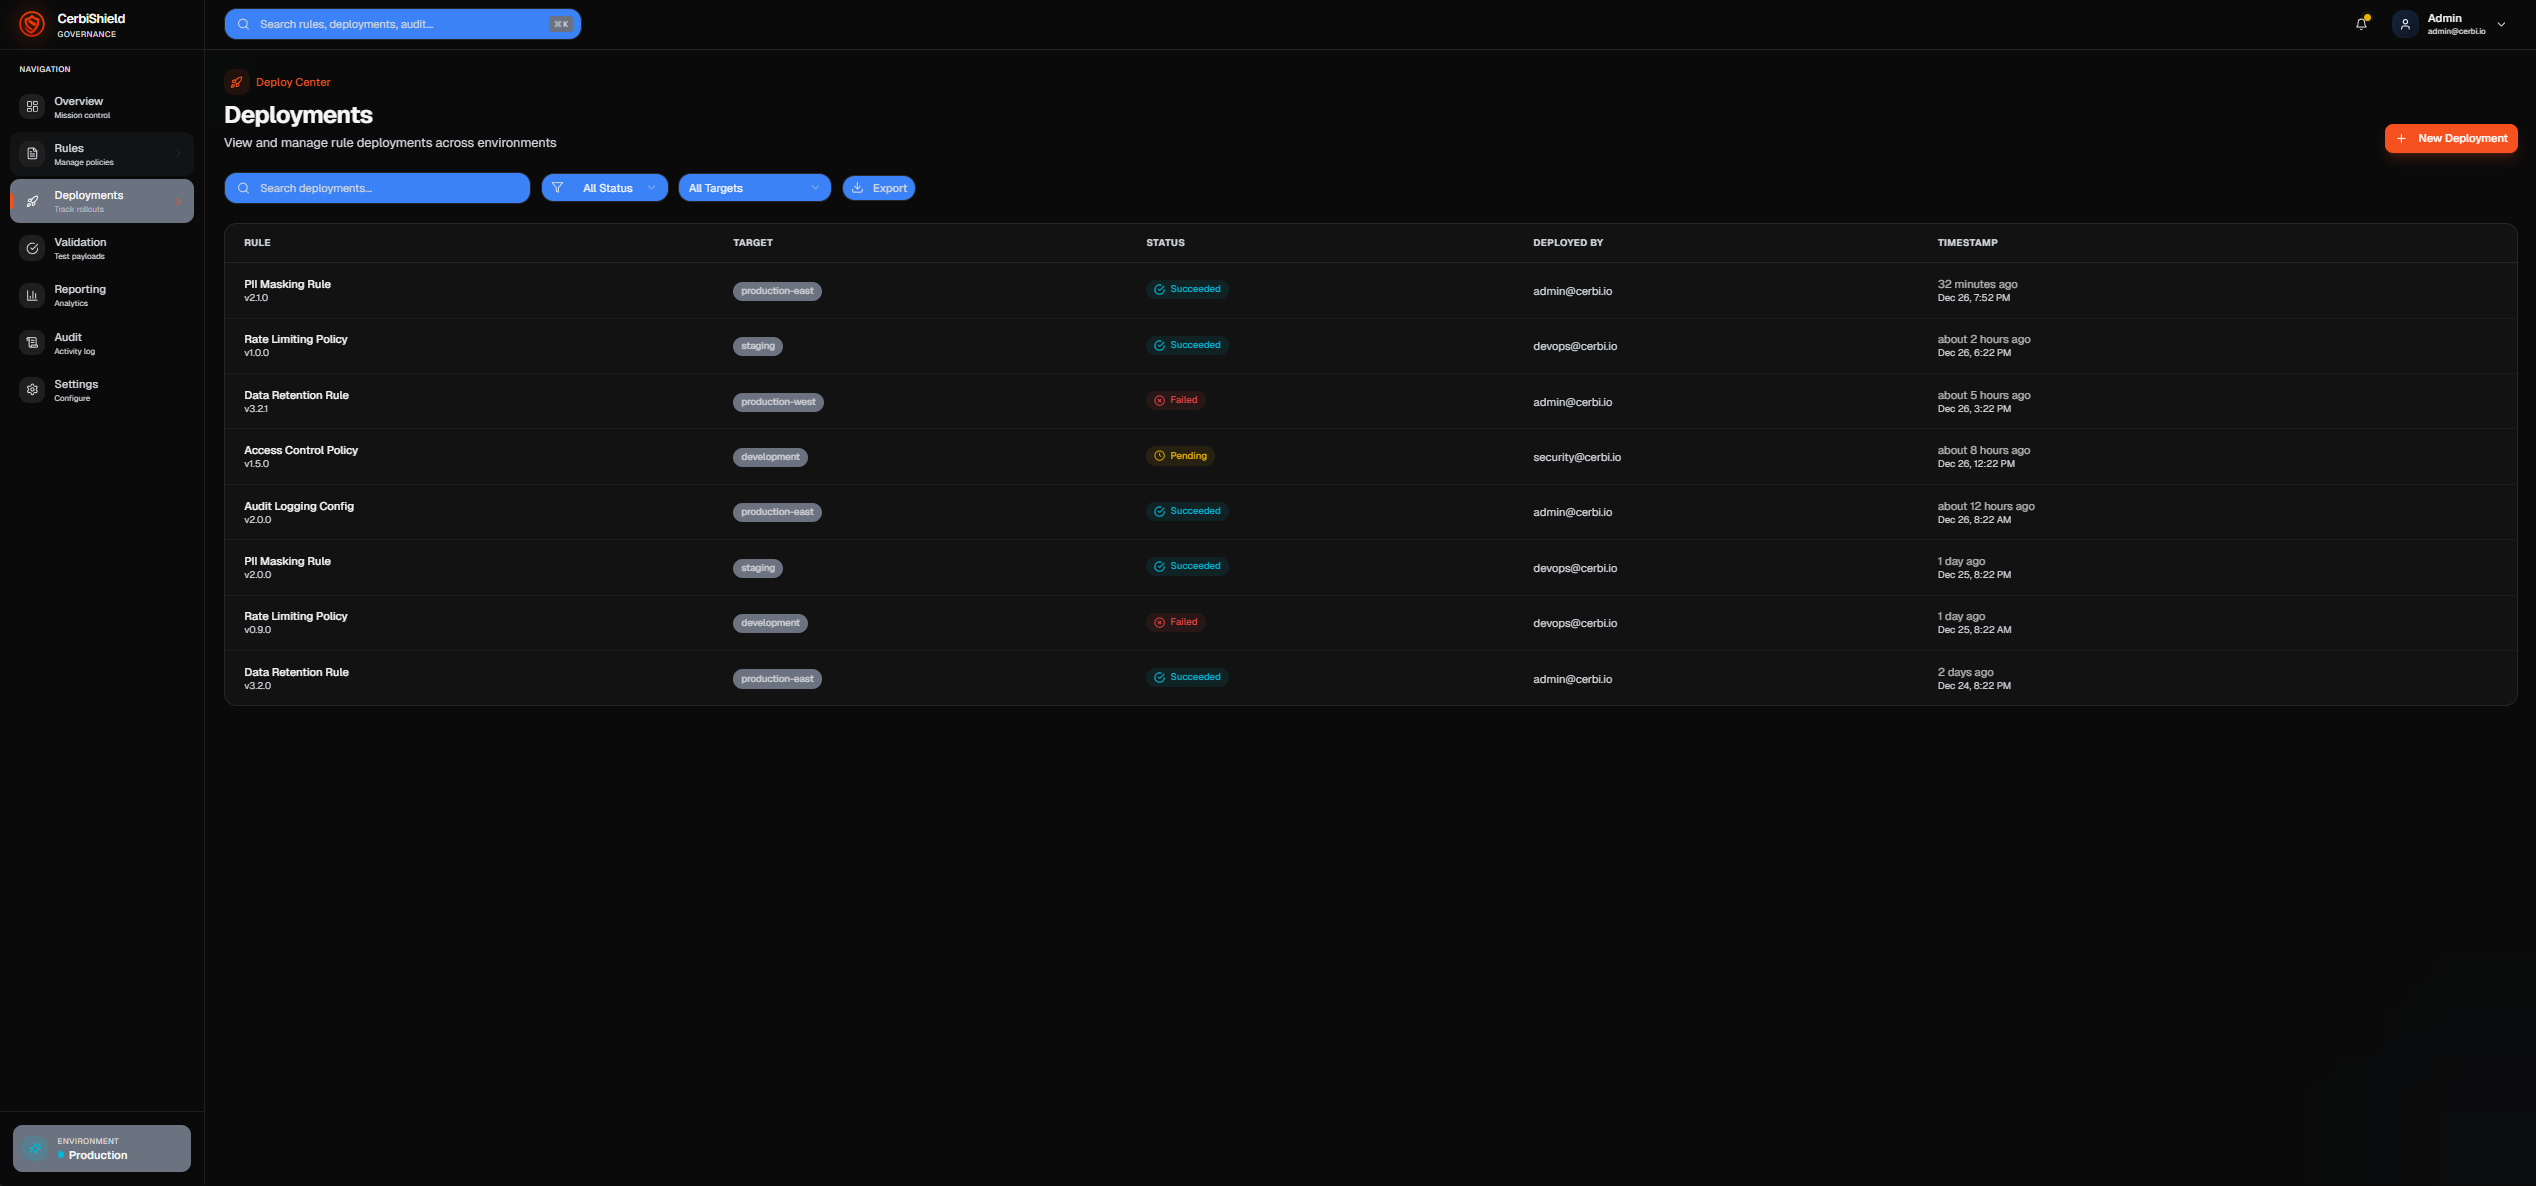Click the Pending badge for Access Control Policy
2536x1186 pixels.
point(1180,456)
